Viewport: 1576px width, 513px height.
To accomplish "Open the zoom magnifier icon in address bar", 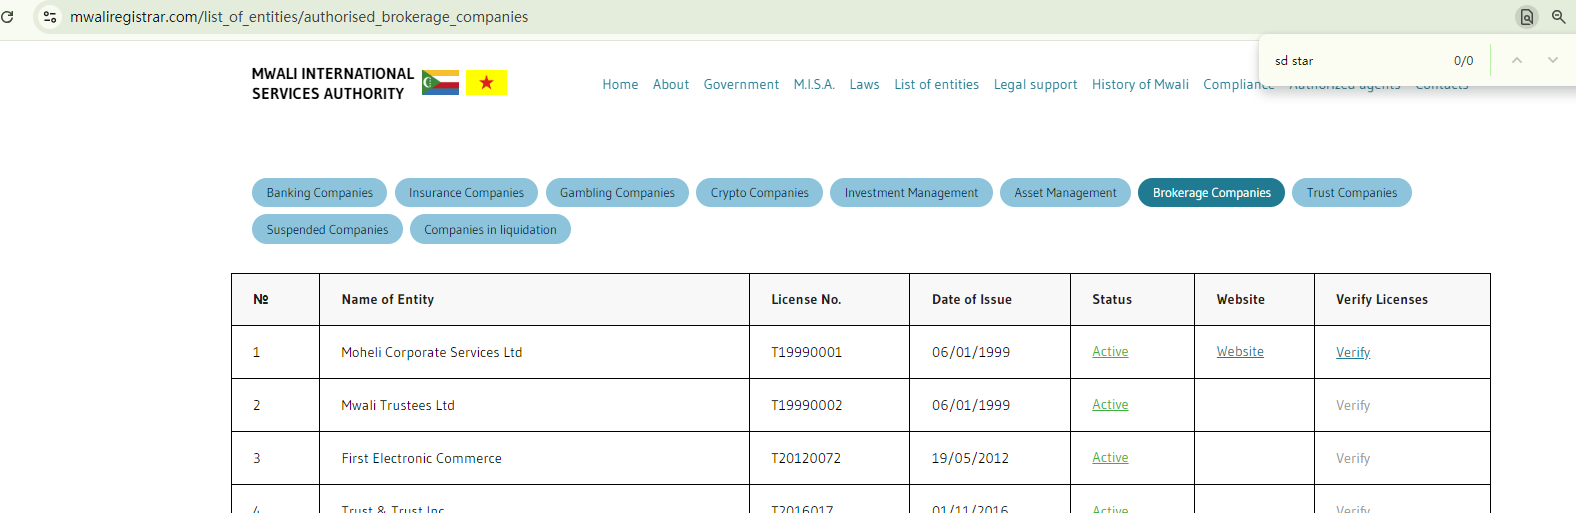I will coord(1559,17).
